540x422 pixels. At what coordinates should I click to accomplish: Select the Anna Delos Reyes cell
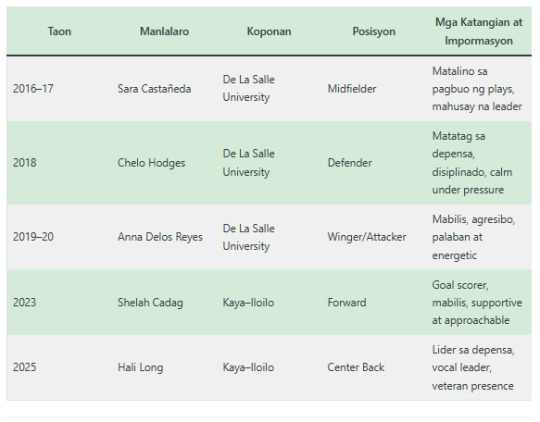coord(160,237)
